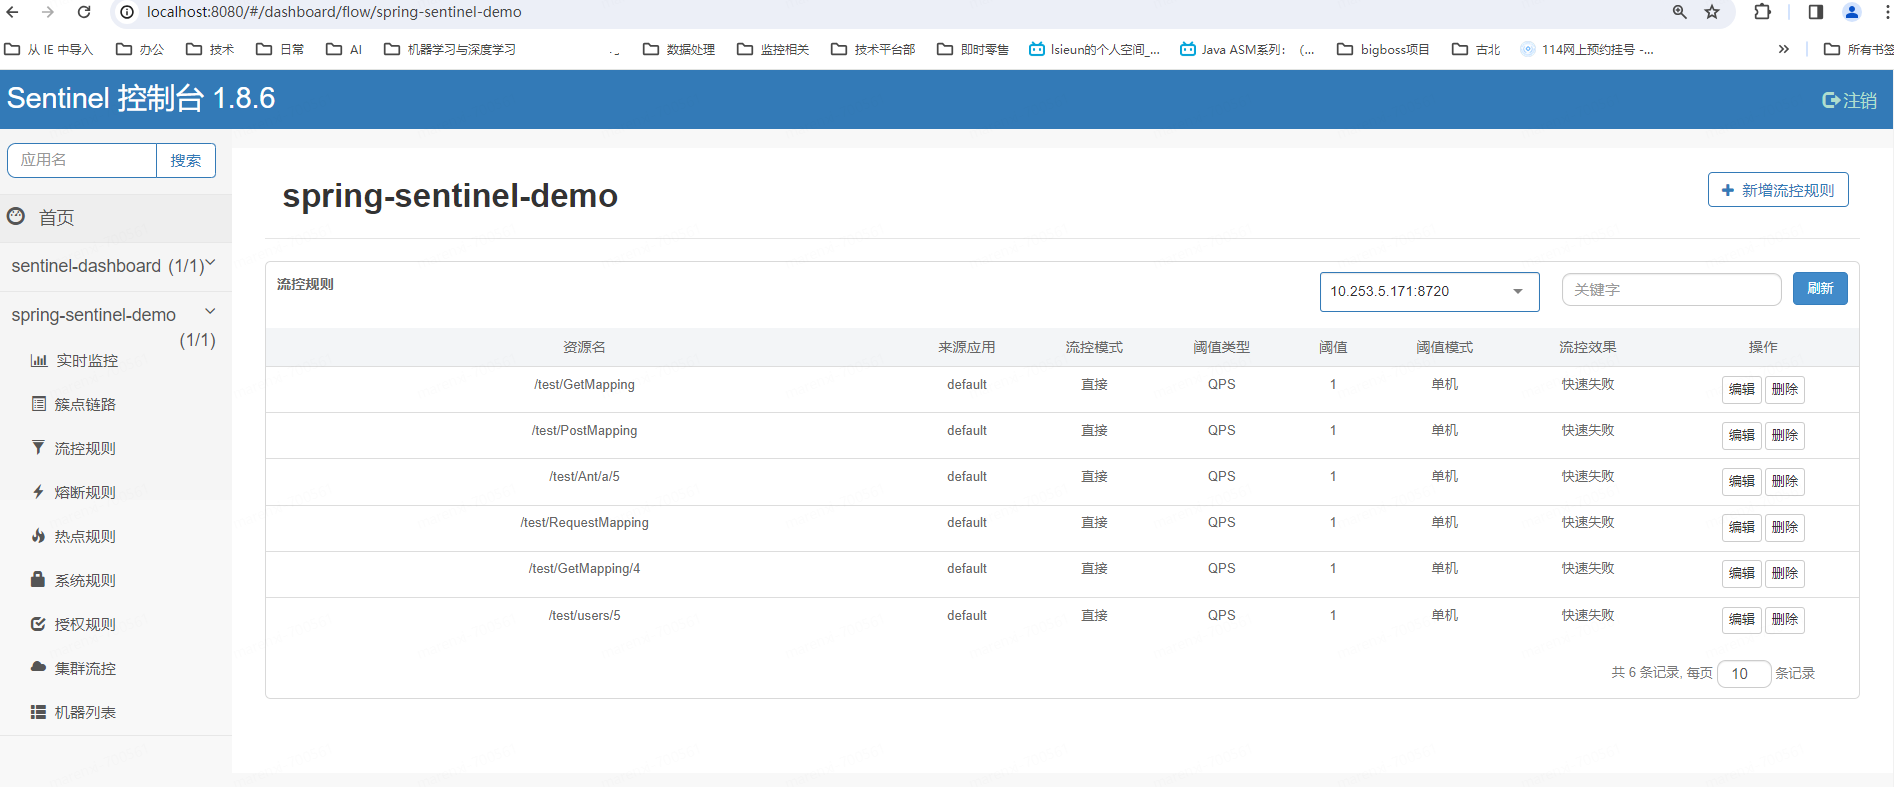The width and height of the screenshot is (1894, 787).
Task: Go to 簇点链路 menu item
Action: click(x=85, y=404)
